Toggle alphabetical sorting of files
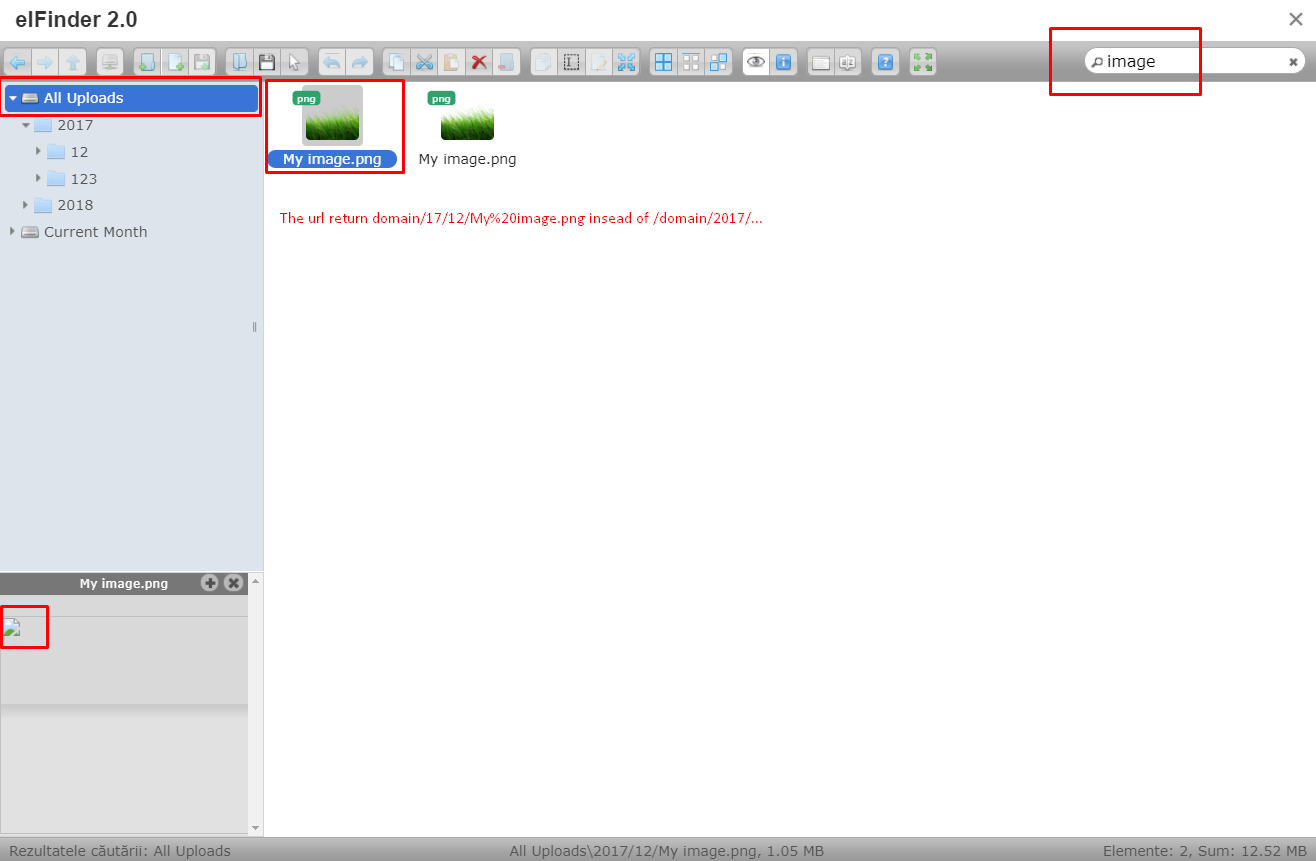The width and height of the screenshot is (1316, 861). tap(847, 61)
